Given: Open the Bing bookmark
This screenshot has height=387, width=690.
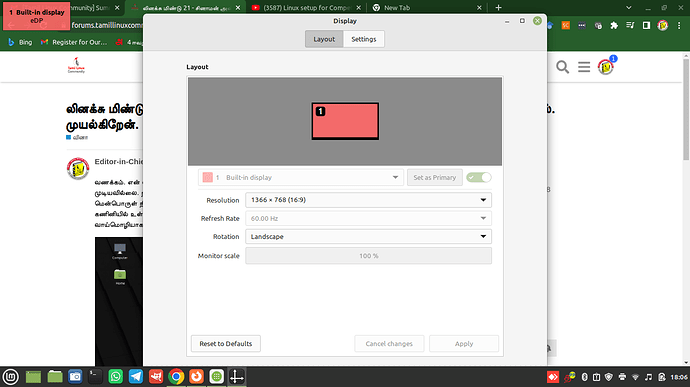Looking at the screenshot, I should point(20,42).
